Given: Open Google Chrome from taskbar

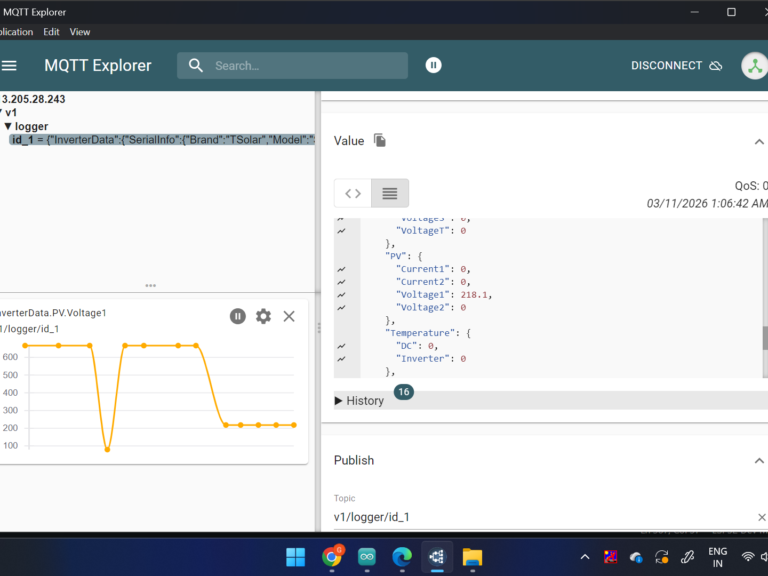Looking at the screenshot, I should [x=332, y=557].
